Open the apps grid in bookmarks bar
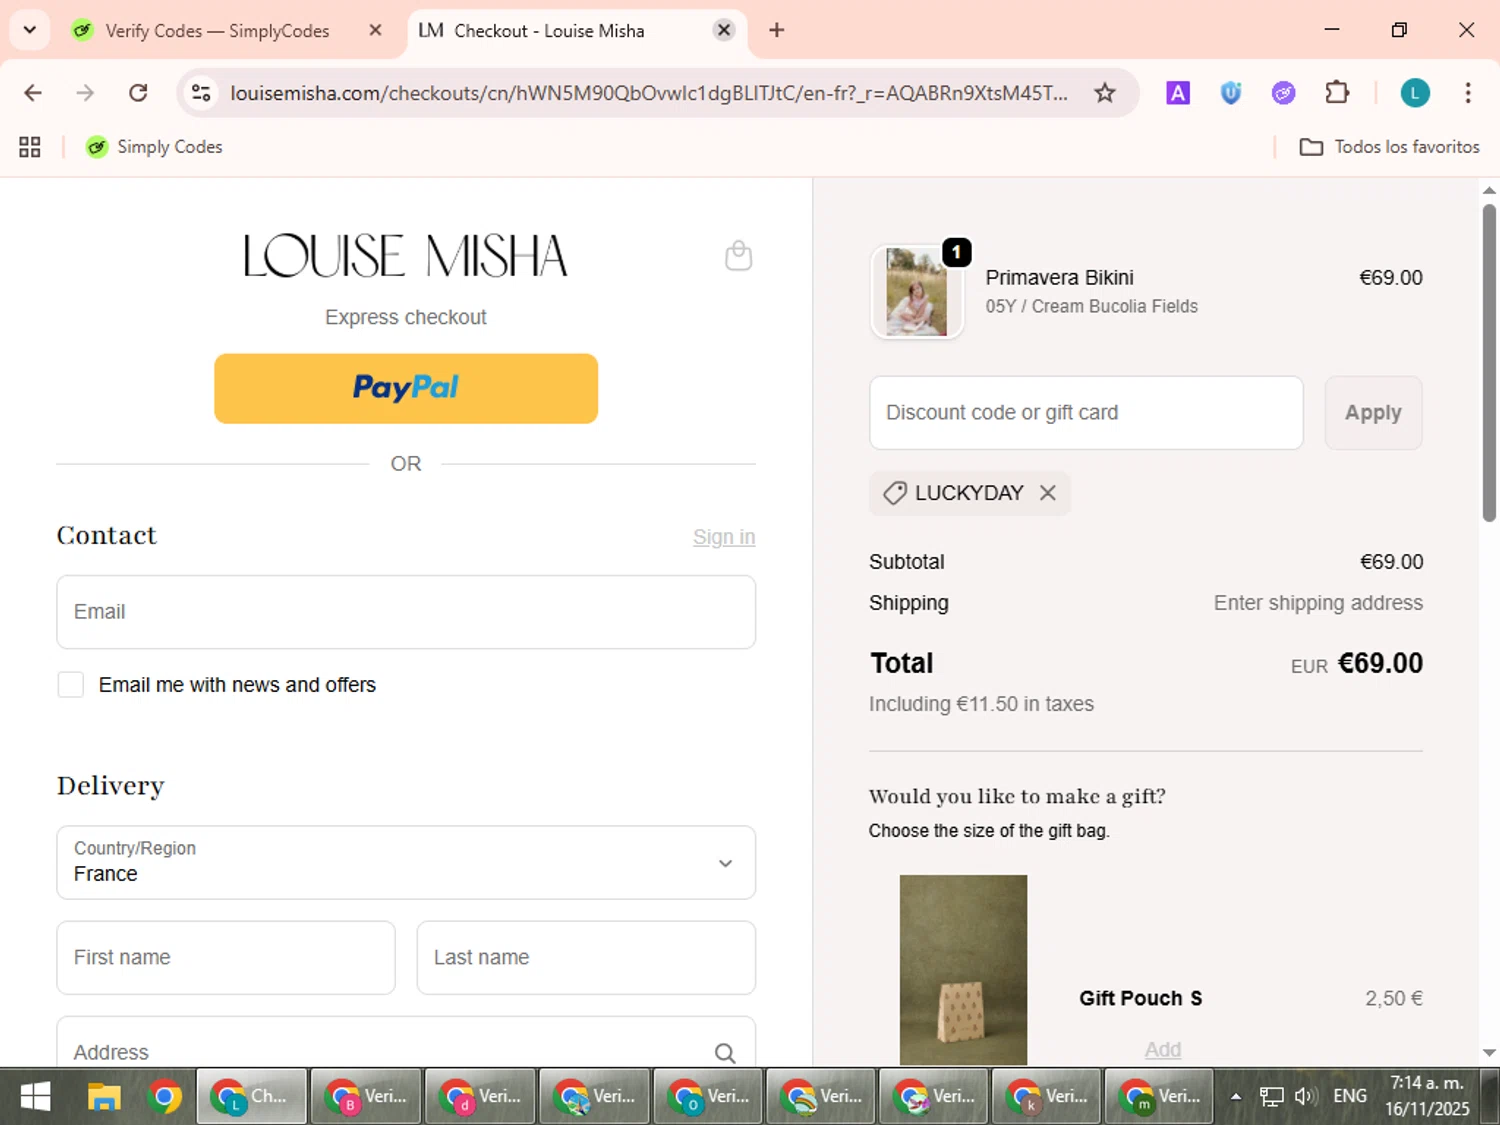 pos(30,147)
